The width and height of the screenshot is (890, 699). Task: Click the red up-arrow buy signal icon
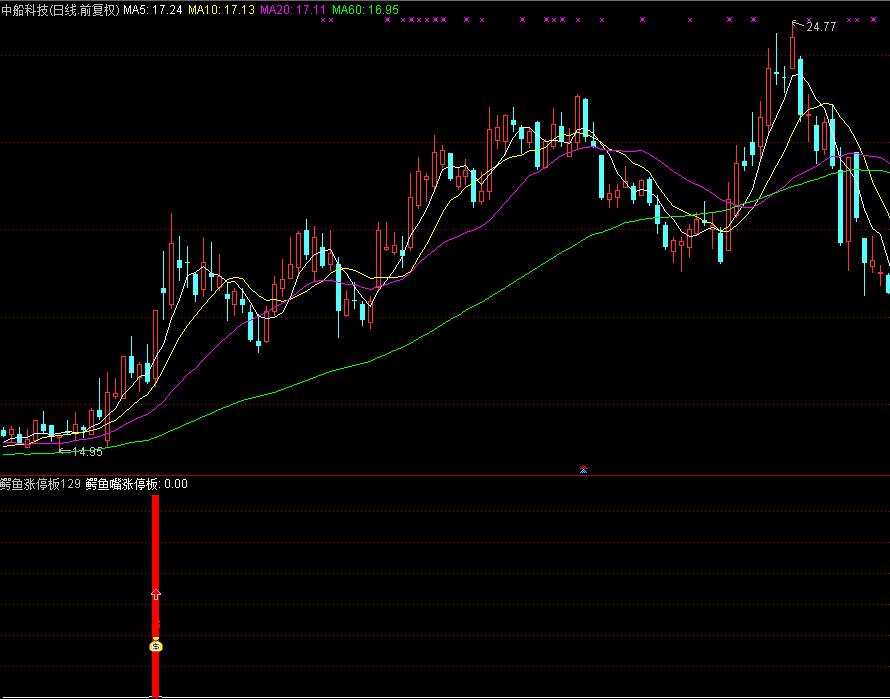tap(156, 594)
